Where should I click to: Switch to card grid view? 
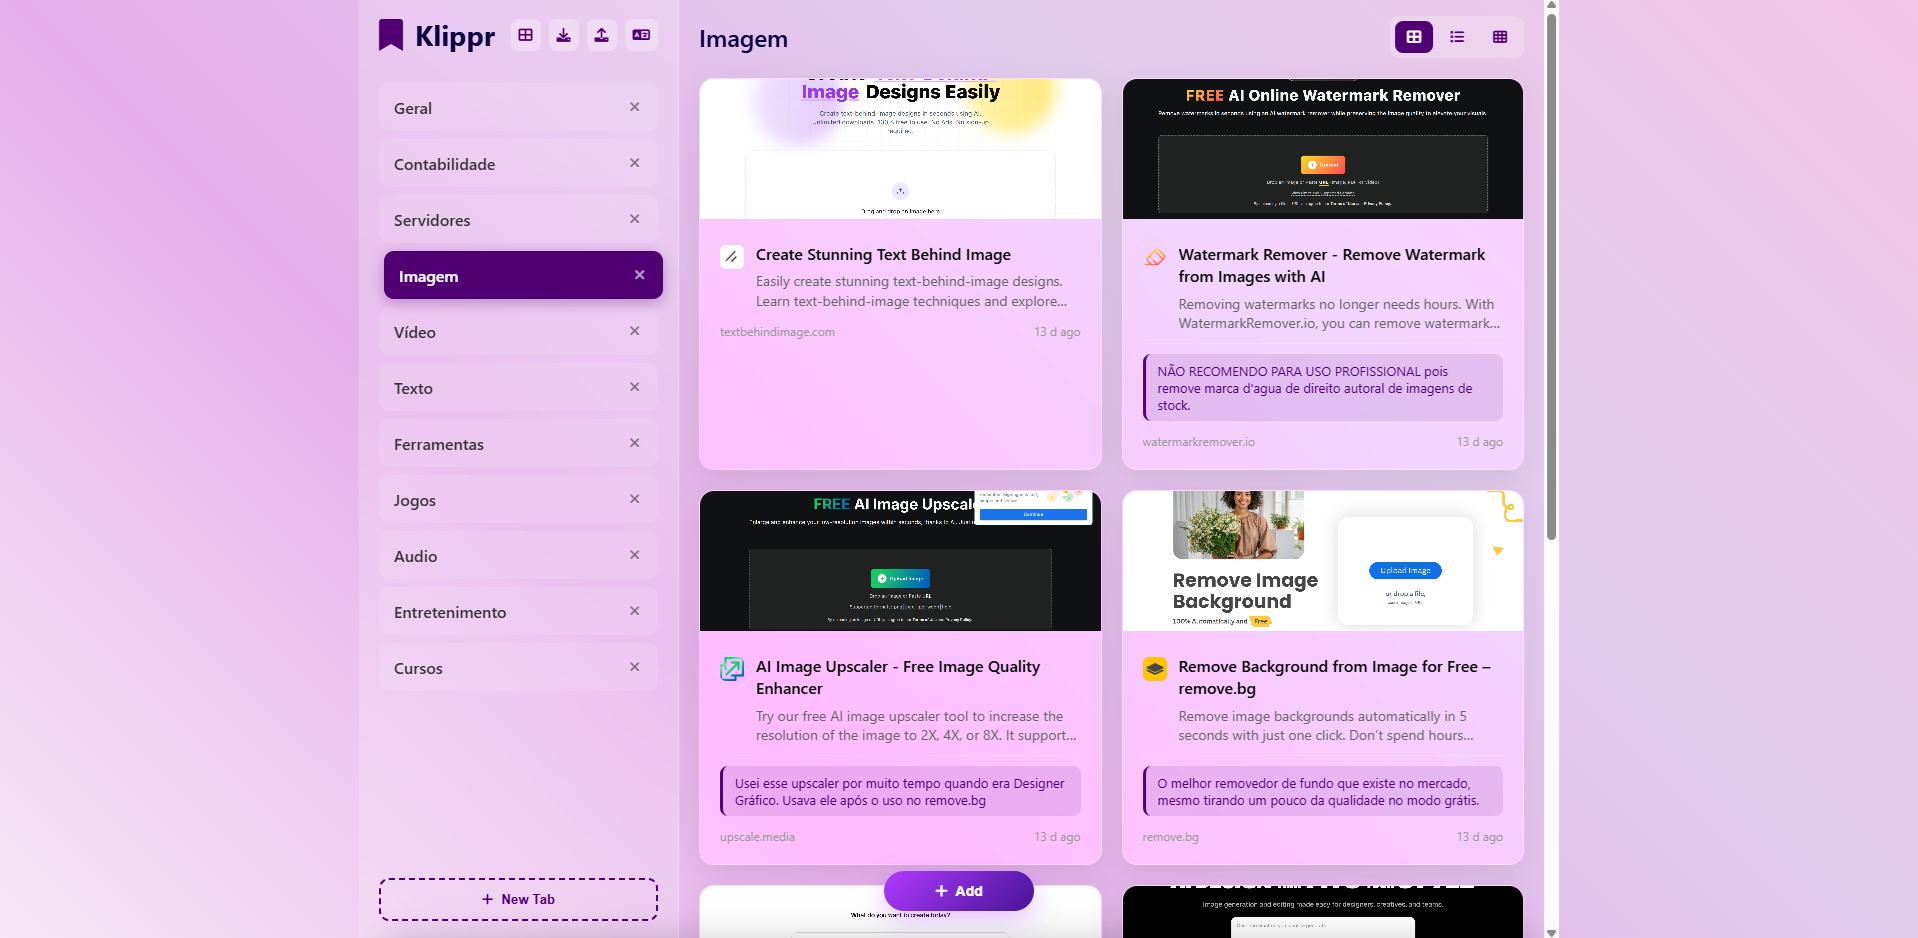(1413, 37)
